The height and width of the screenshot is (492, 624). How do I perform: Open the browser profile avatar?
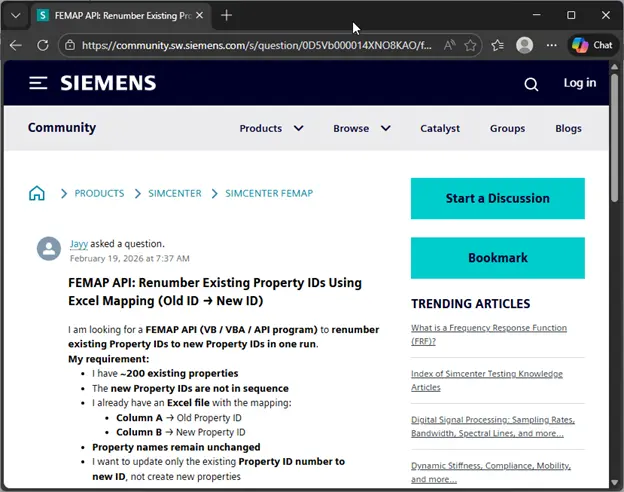(x=525, y=45)
